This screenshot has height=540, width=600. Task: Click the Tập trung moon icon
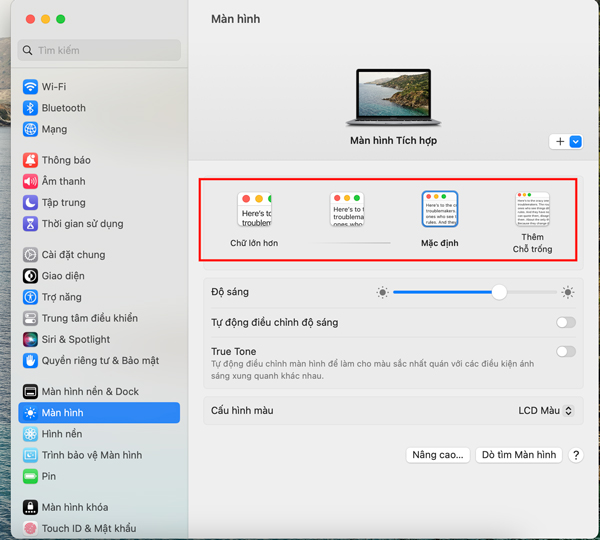click(x=30, y=202)
